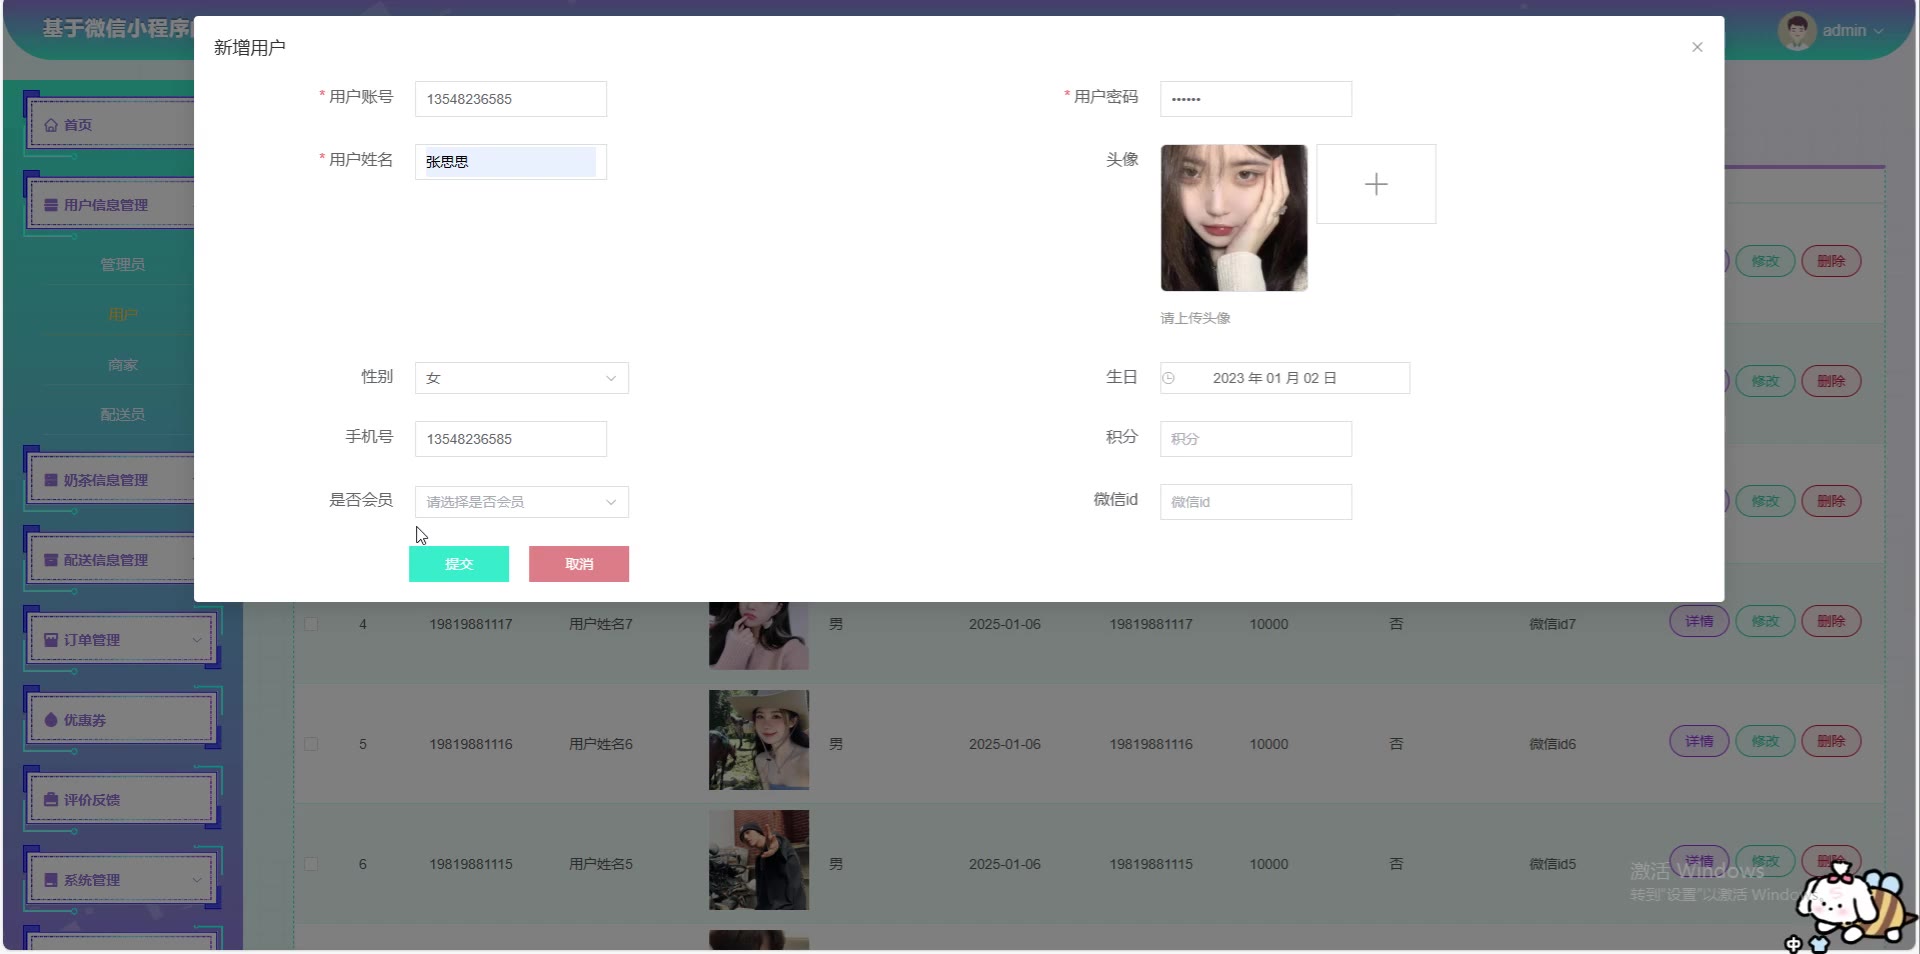
Task: Click the photo thumbnail in the 用户姓名7 row
Action: (759, 635)
